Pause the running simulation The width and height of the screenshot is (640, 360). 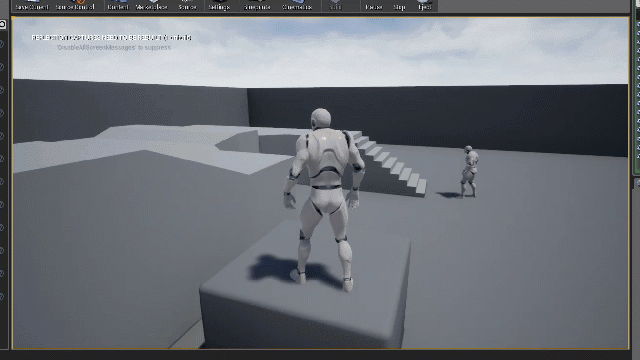[373, 6]
